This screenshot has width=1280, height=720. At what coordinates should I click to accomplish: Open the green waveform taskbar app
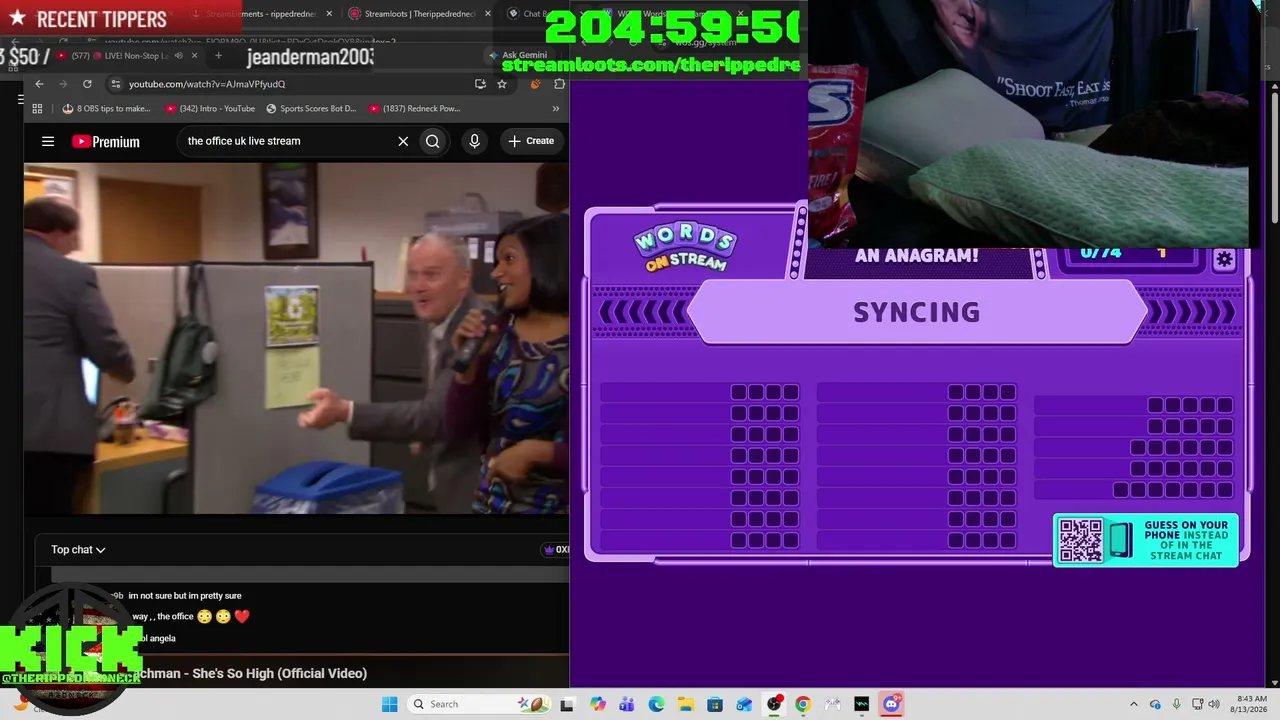pos(862,704)
